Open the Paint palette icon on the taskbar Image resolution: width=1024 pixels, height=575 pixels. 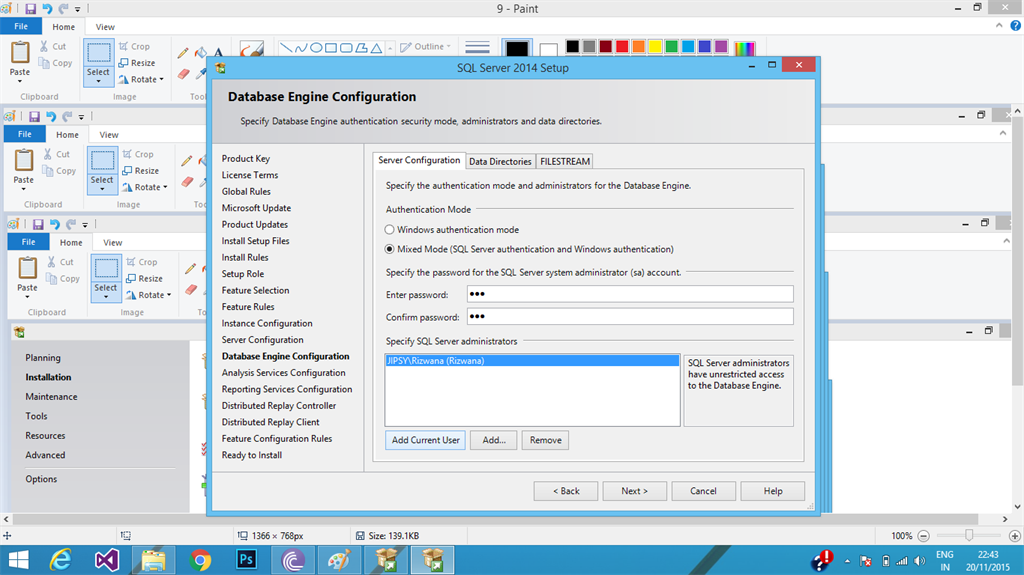(x=339, y=560)
